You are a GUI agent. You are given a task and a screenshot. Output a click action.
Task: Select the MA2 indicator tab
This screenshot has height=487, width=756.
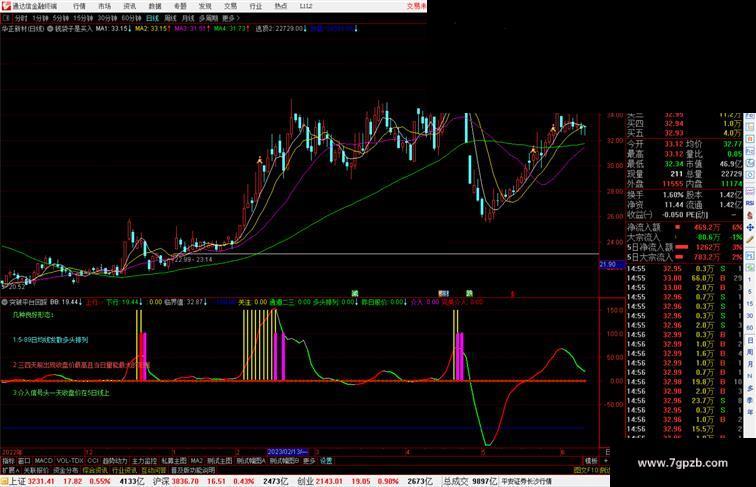point(196,461)
